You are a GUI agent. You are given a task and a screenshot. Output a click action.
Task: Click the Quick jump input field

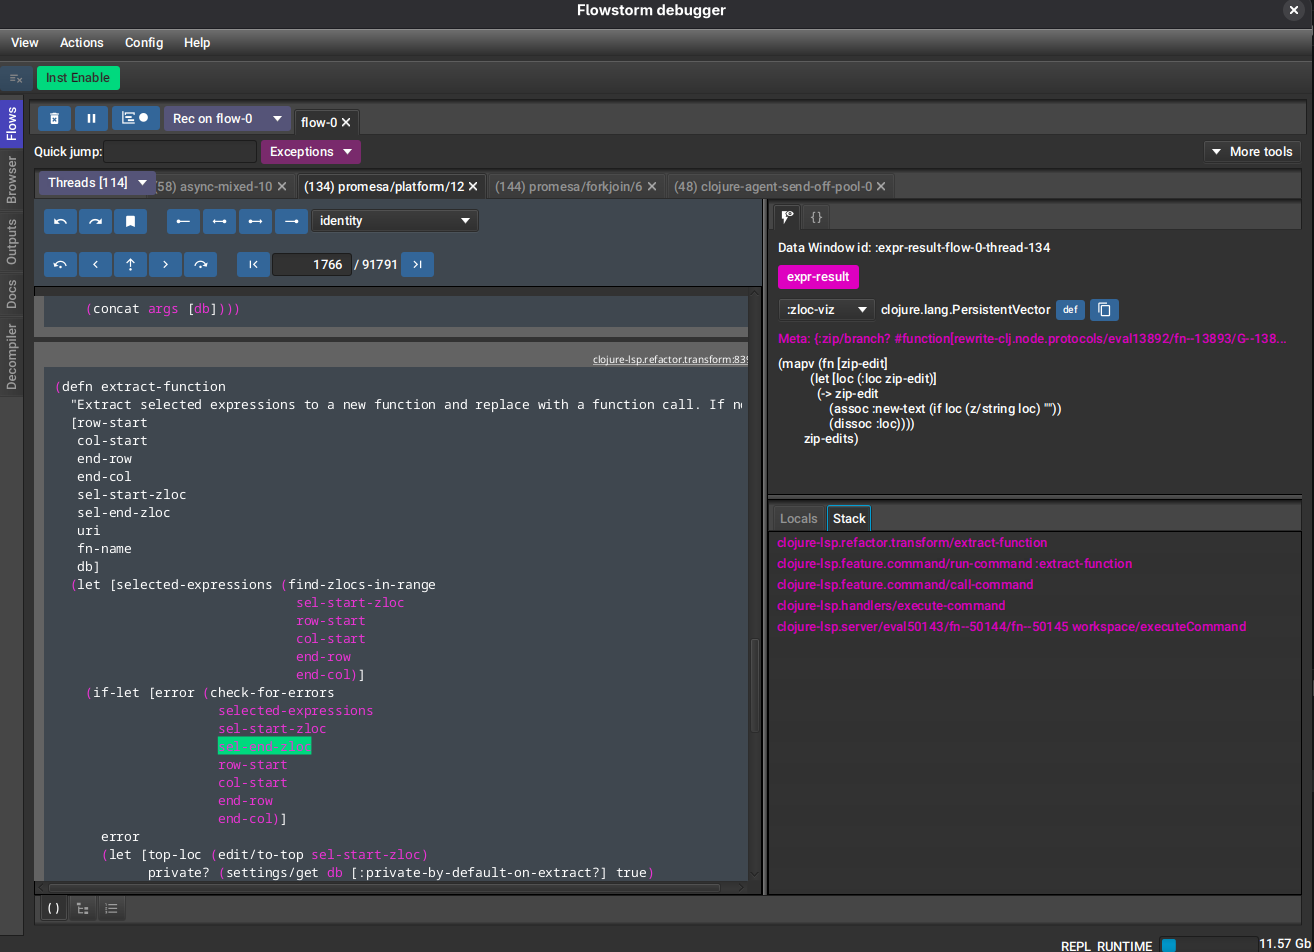(180, 152)
